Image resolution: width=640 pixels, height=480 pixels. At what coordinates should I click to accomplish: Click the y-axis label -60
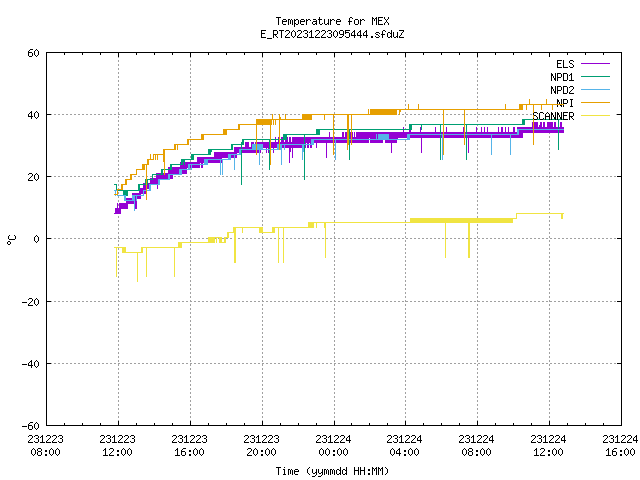click(x=31, y=426)
